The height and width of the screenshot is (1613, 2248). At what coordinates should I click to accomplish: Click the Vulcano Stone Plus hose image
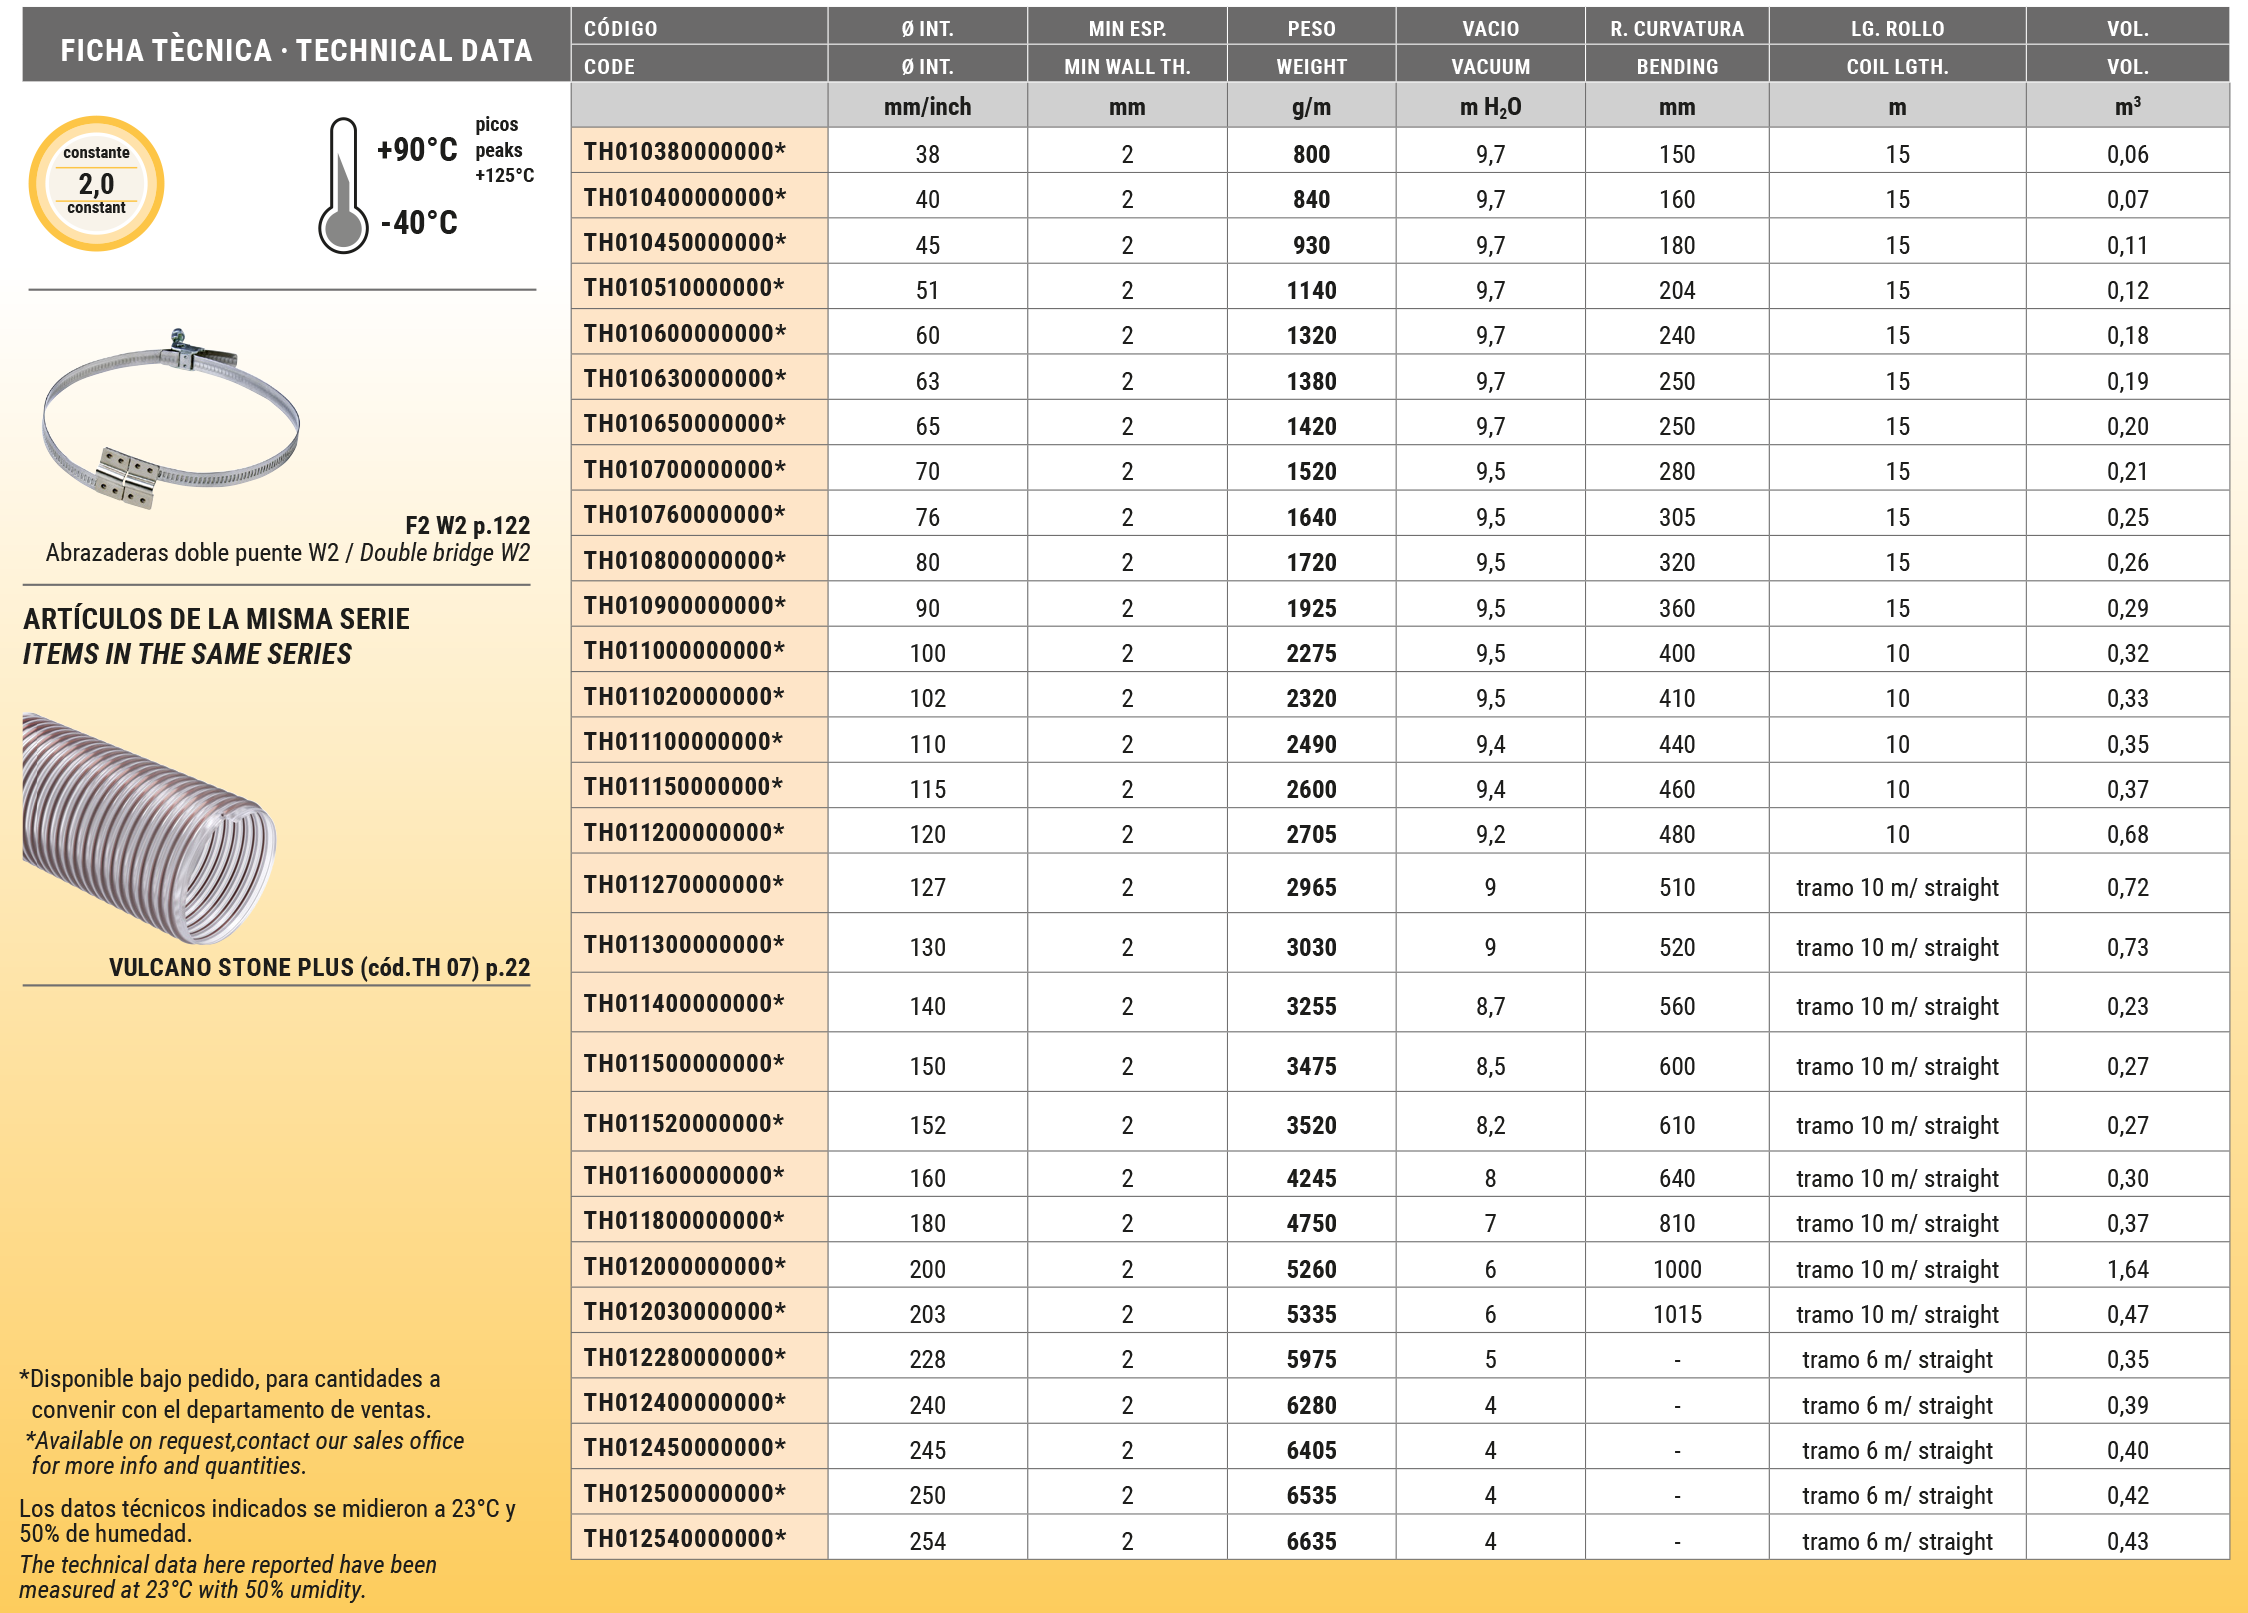pyautogui.click(x=149, y=828)
